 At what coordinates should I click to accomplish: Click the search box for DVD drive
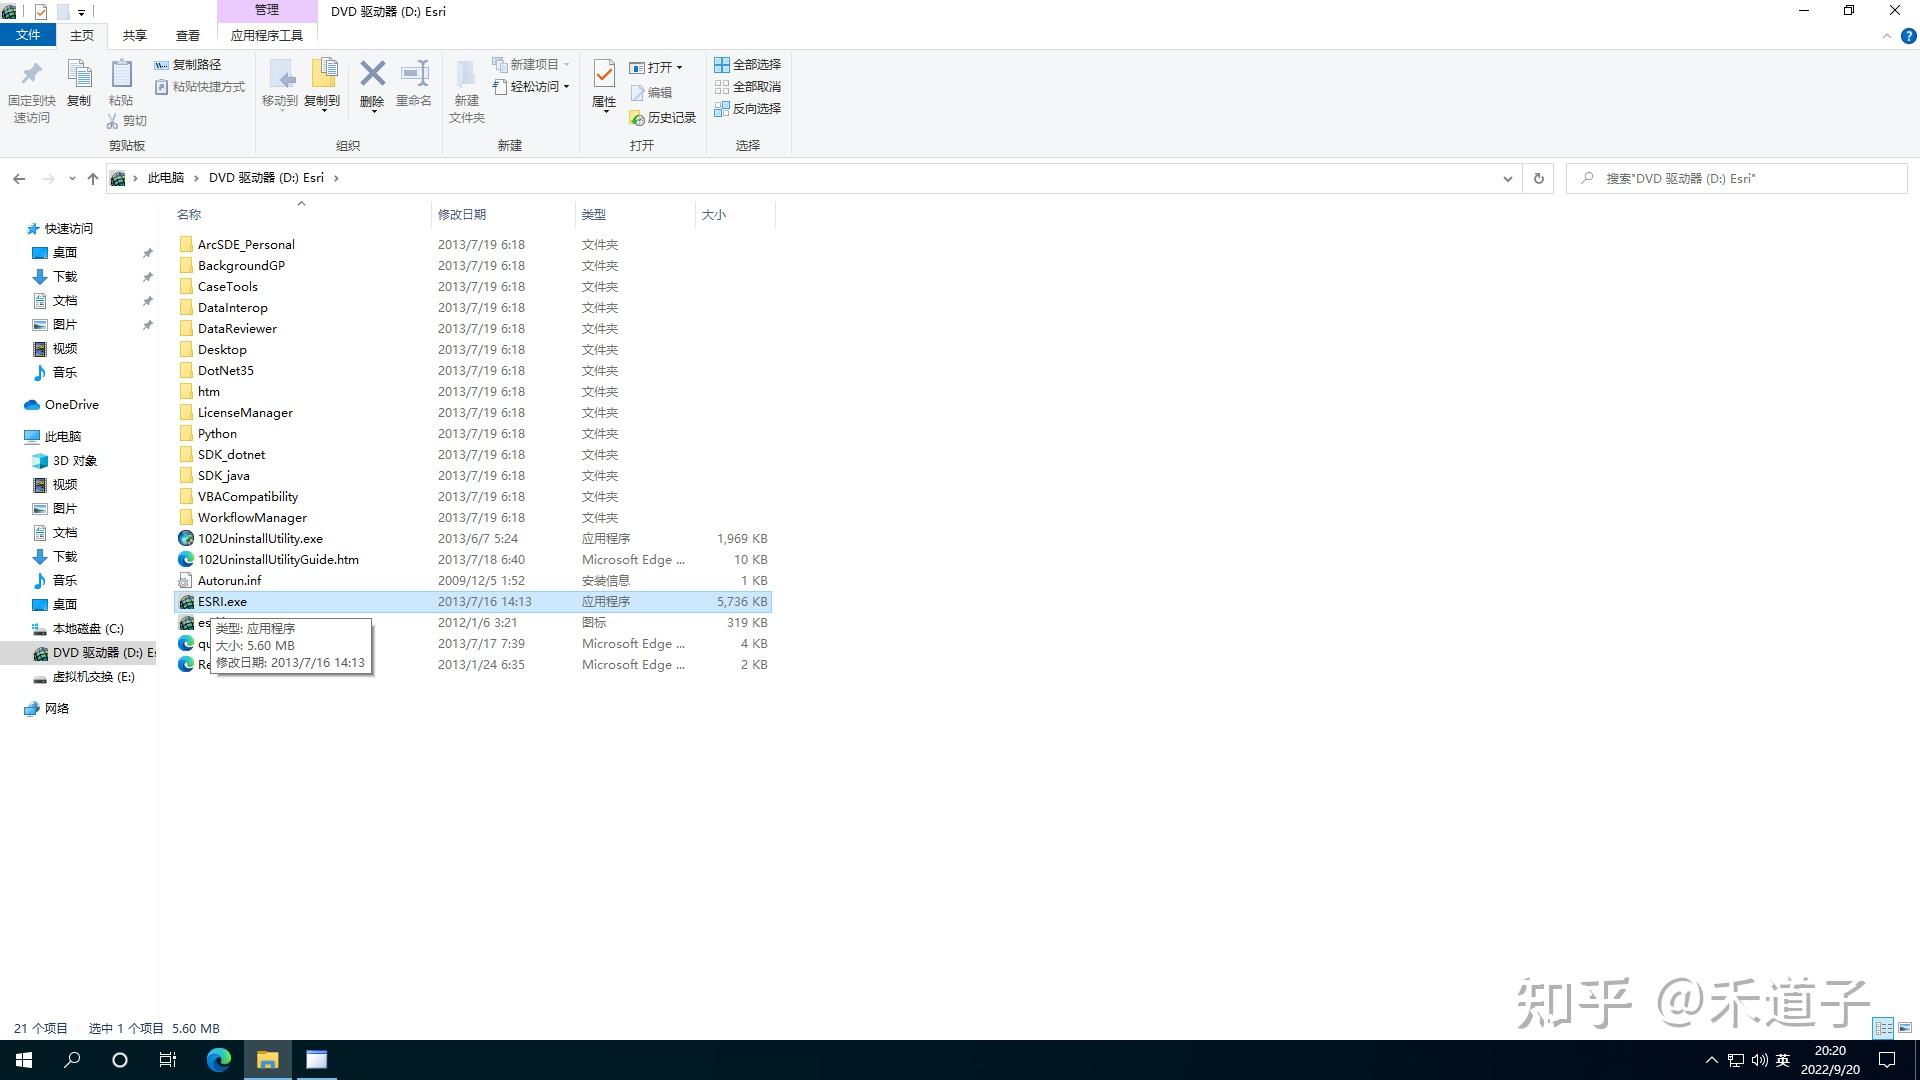(x=1737, y=178)
